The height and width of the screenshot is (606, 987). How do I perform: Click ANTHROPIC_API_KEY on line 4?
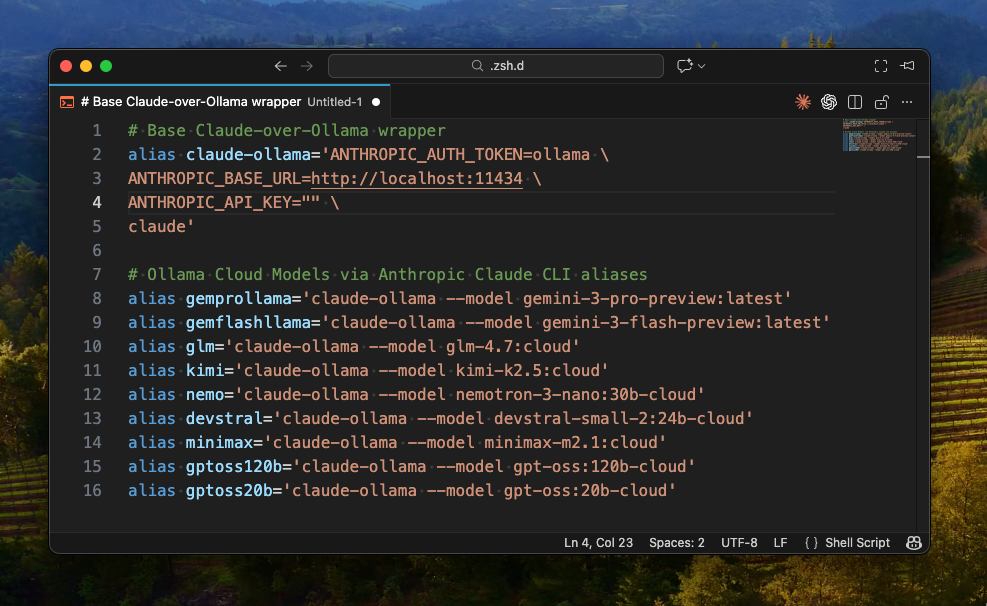[210, 203]
